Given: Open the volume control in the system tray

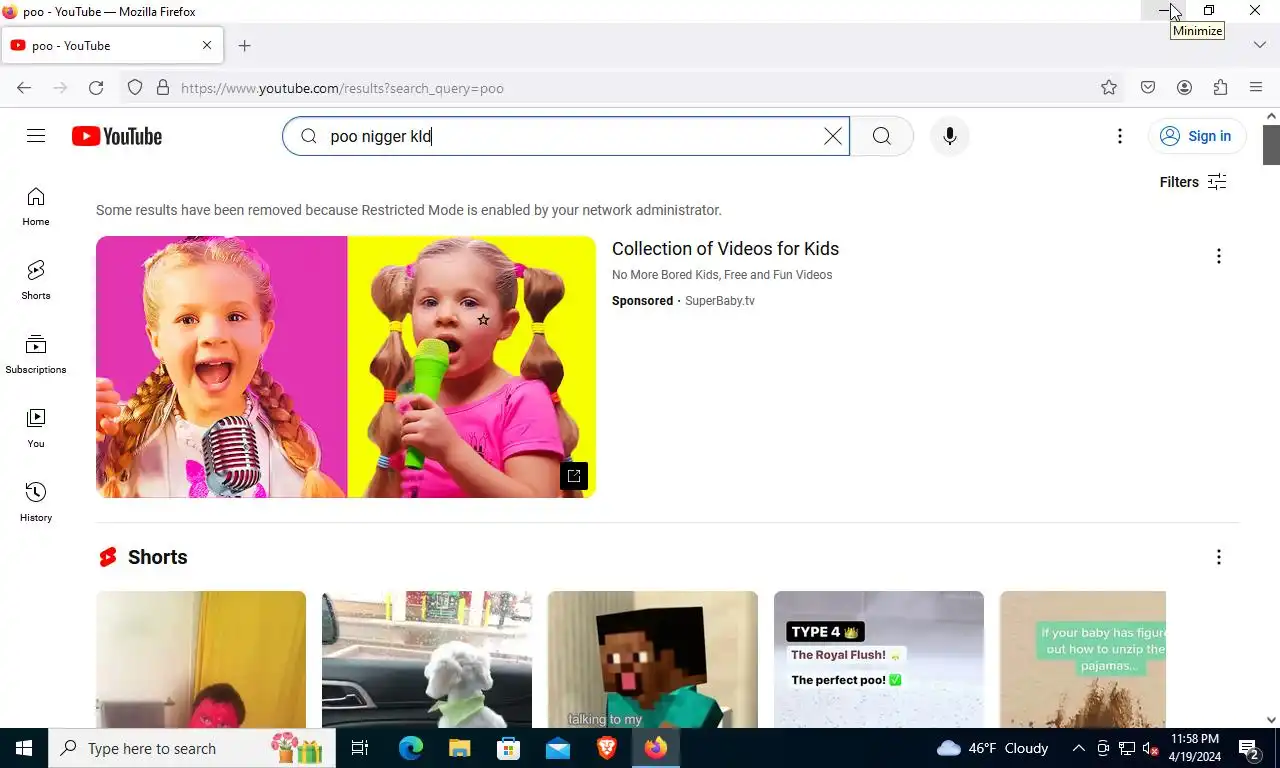Looking at the screenshot, I should click(x=1150, y=748).
